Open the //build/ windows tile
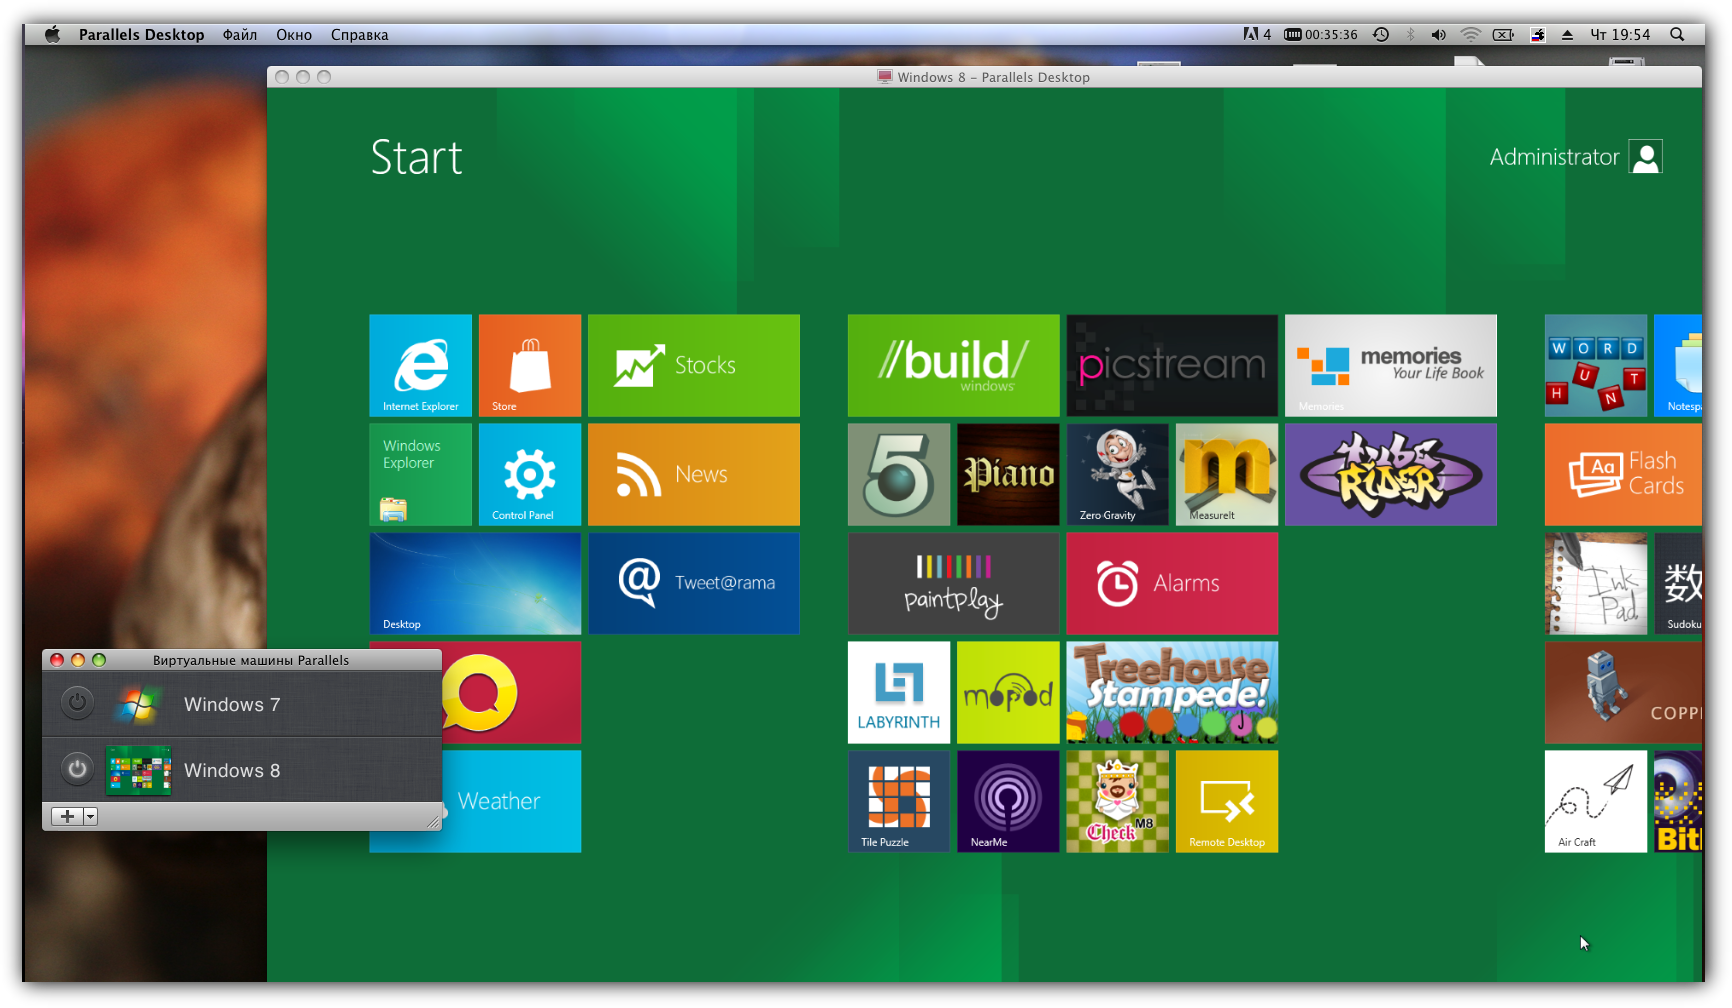The width and height of the screenshot is (1732, 1008). [953, 365]
